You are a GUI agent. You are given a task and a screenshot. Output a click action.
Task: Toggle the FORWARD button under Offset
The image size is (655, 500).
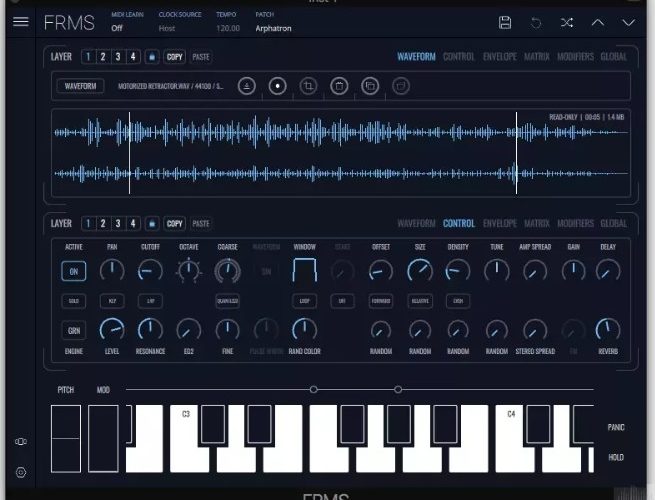click(381, 301)
